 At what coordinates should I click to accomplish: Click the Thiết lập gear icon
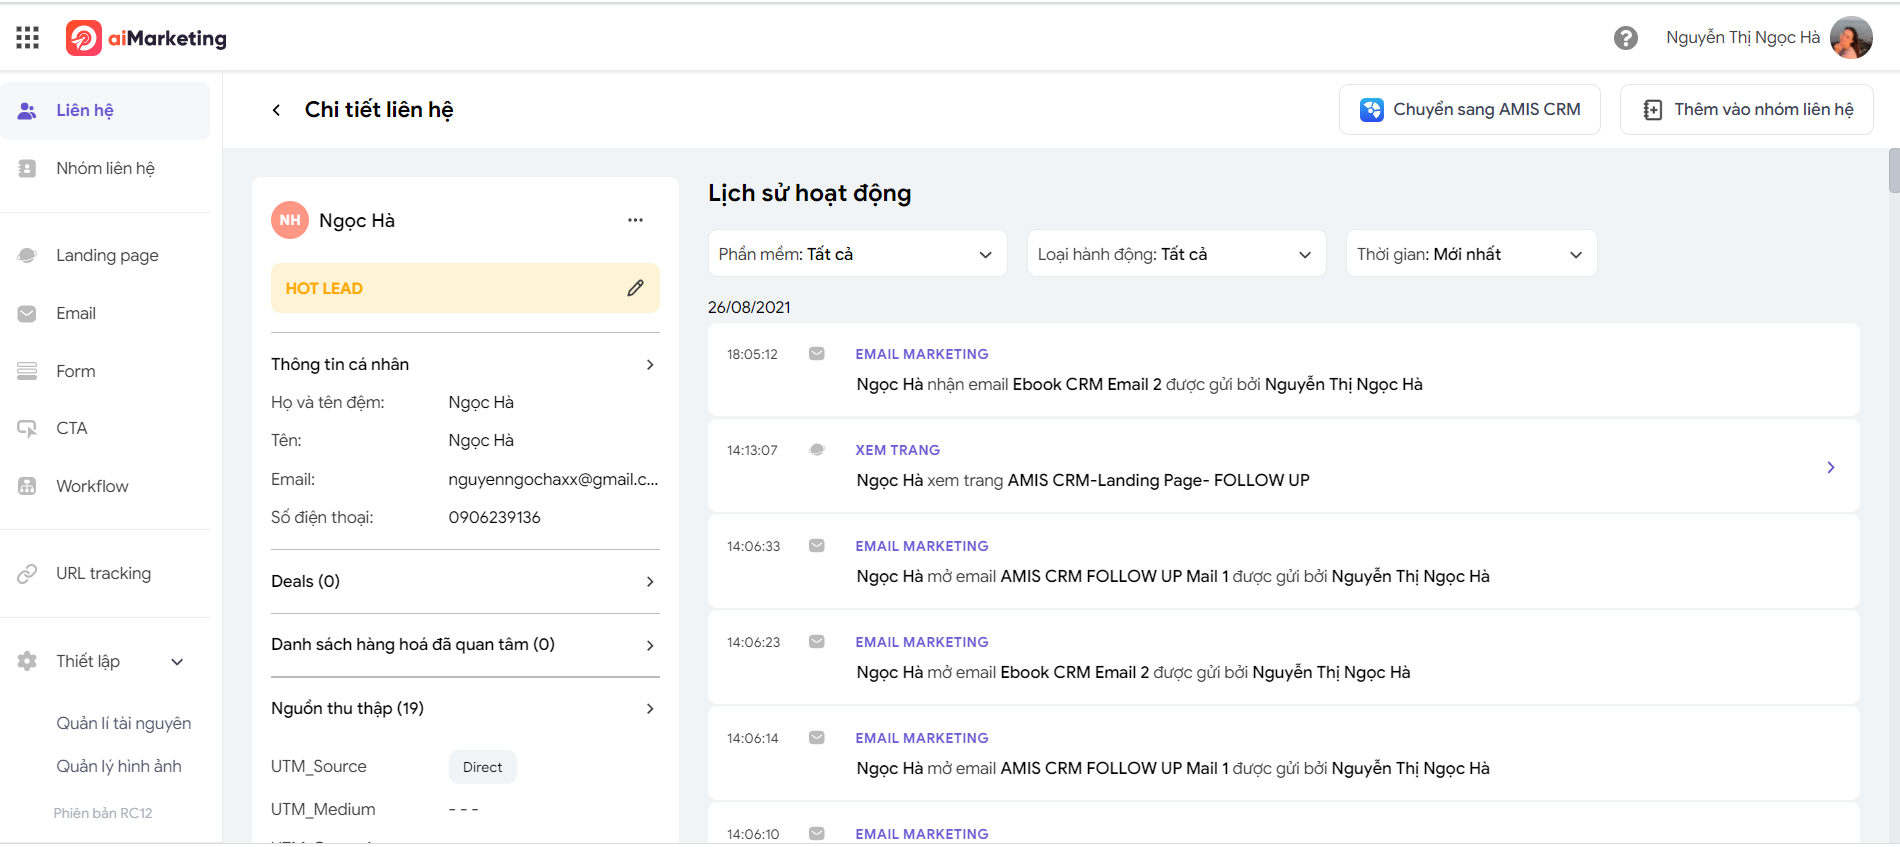pyautogui.click(x=27, y=661)
